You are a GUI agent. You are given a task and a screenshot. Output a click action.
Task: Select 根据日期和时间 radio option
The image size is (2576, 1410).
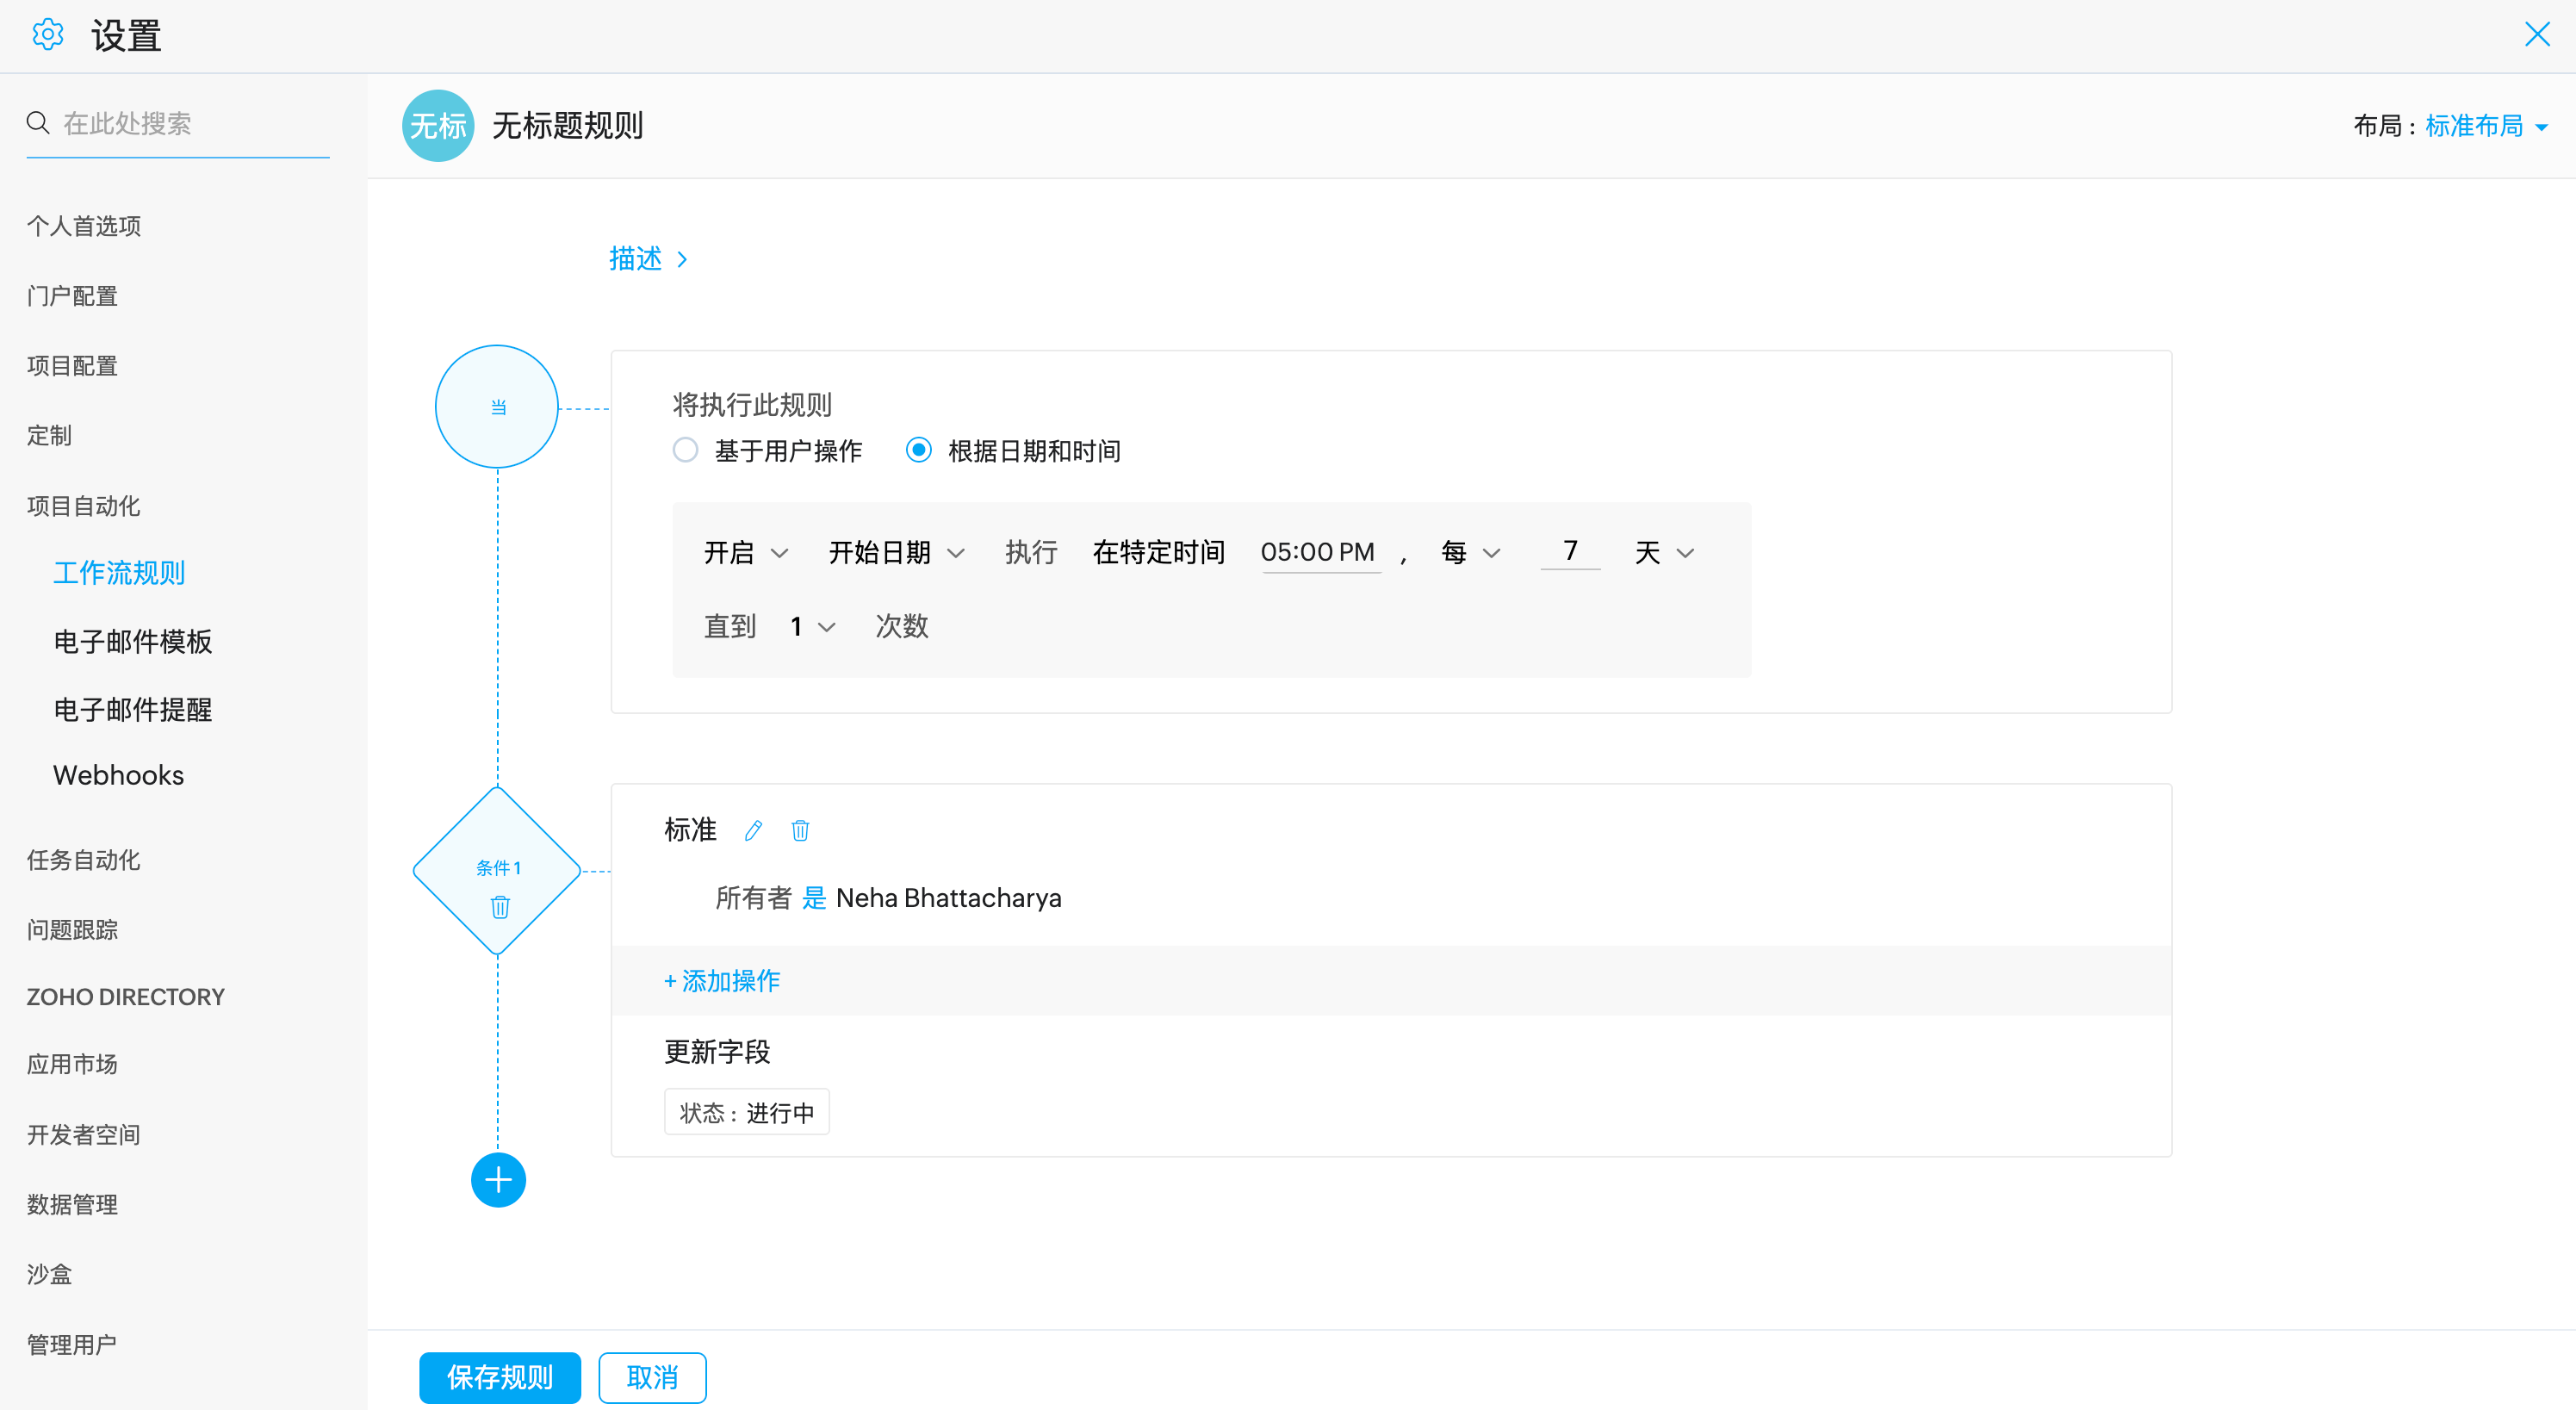(918, 451)
